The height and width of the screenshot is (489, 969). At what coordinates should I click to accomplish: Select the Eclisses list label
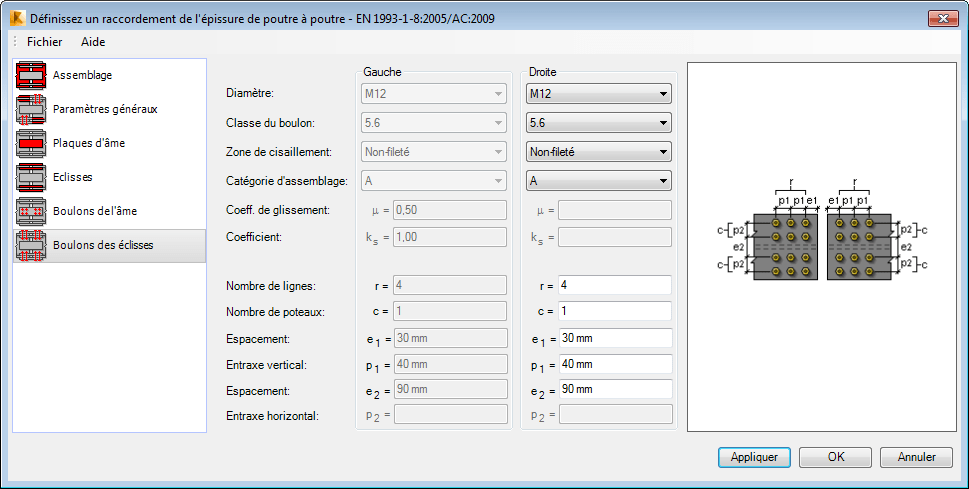point(72,177)
